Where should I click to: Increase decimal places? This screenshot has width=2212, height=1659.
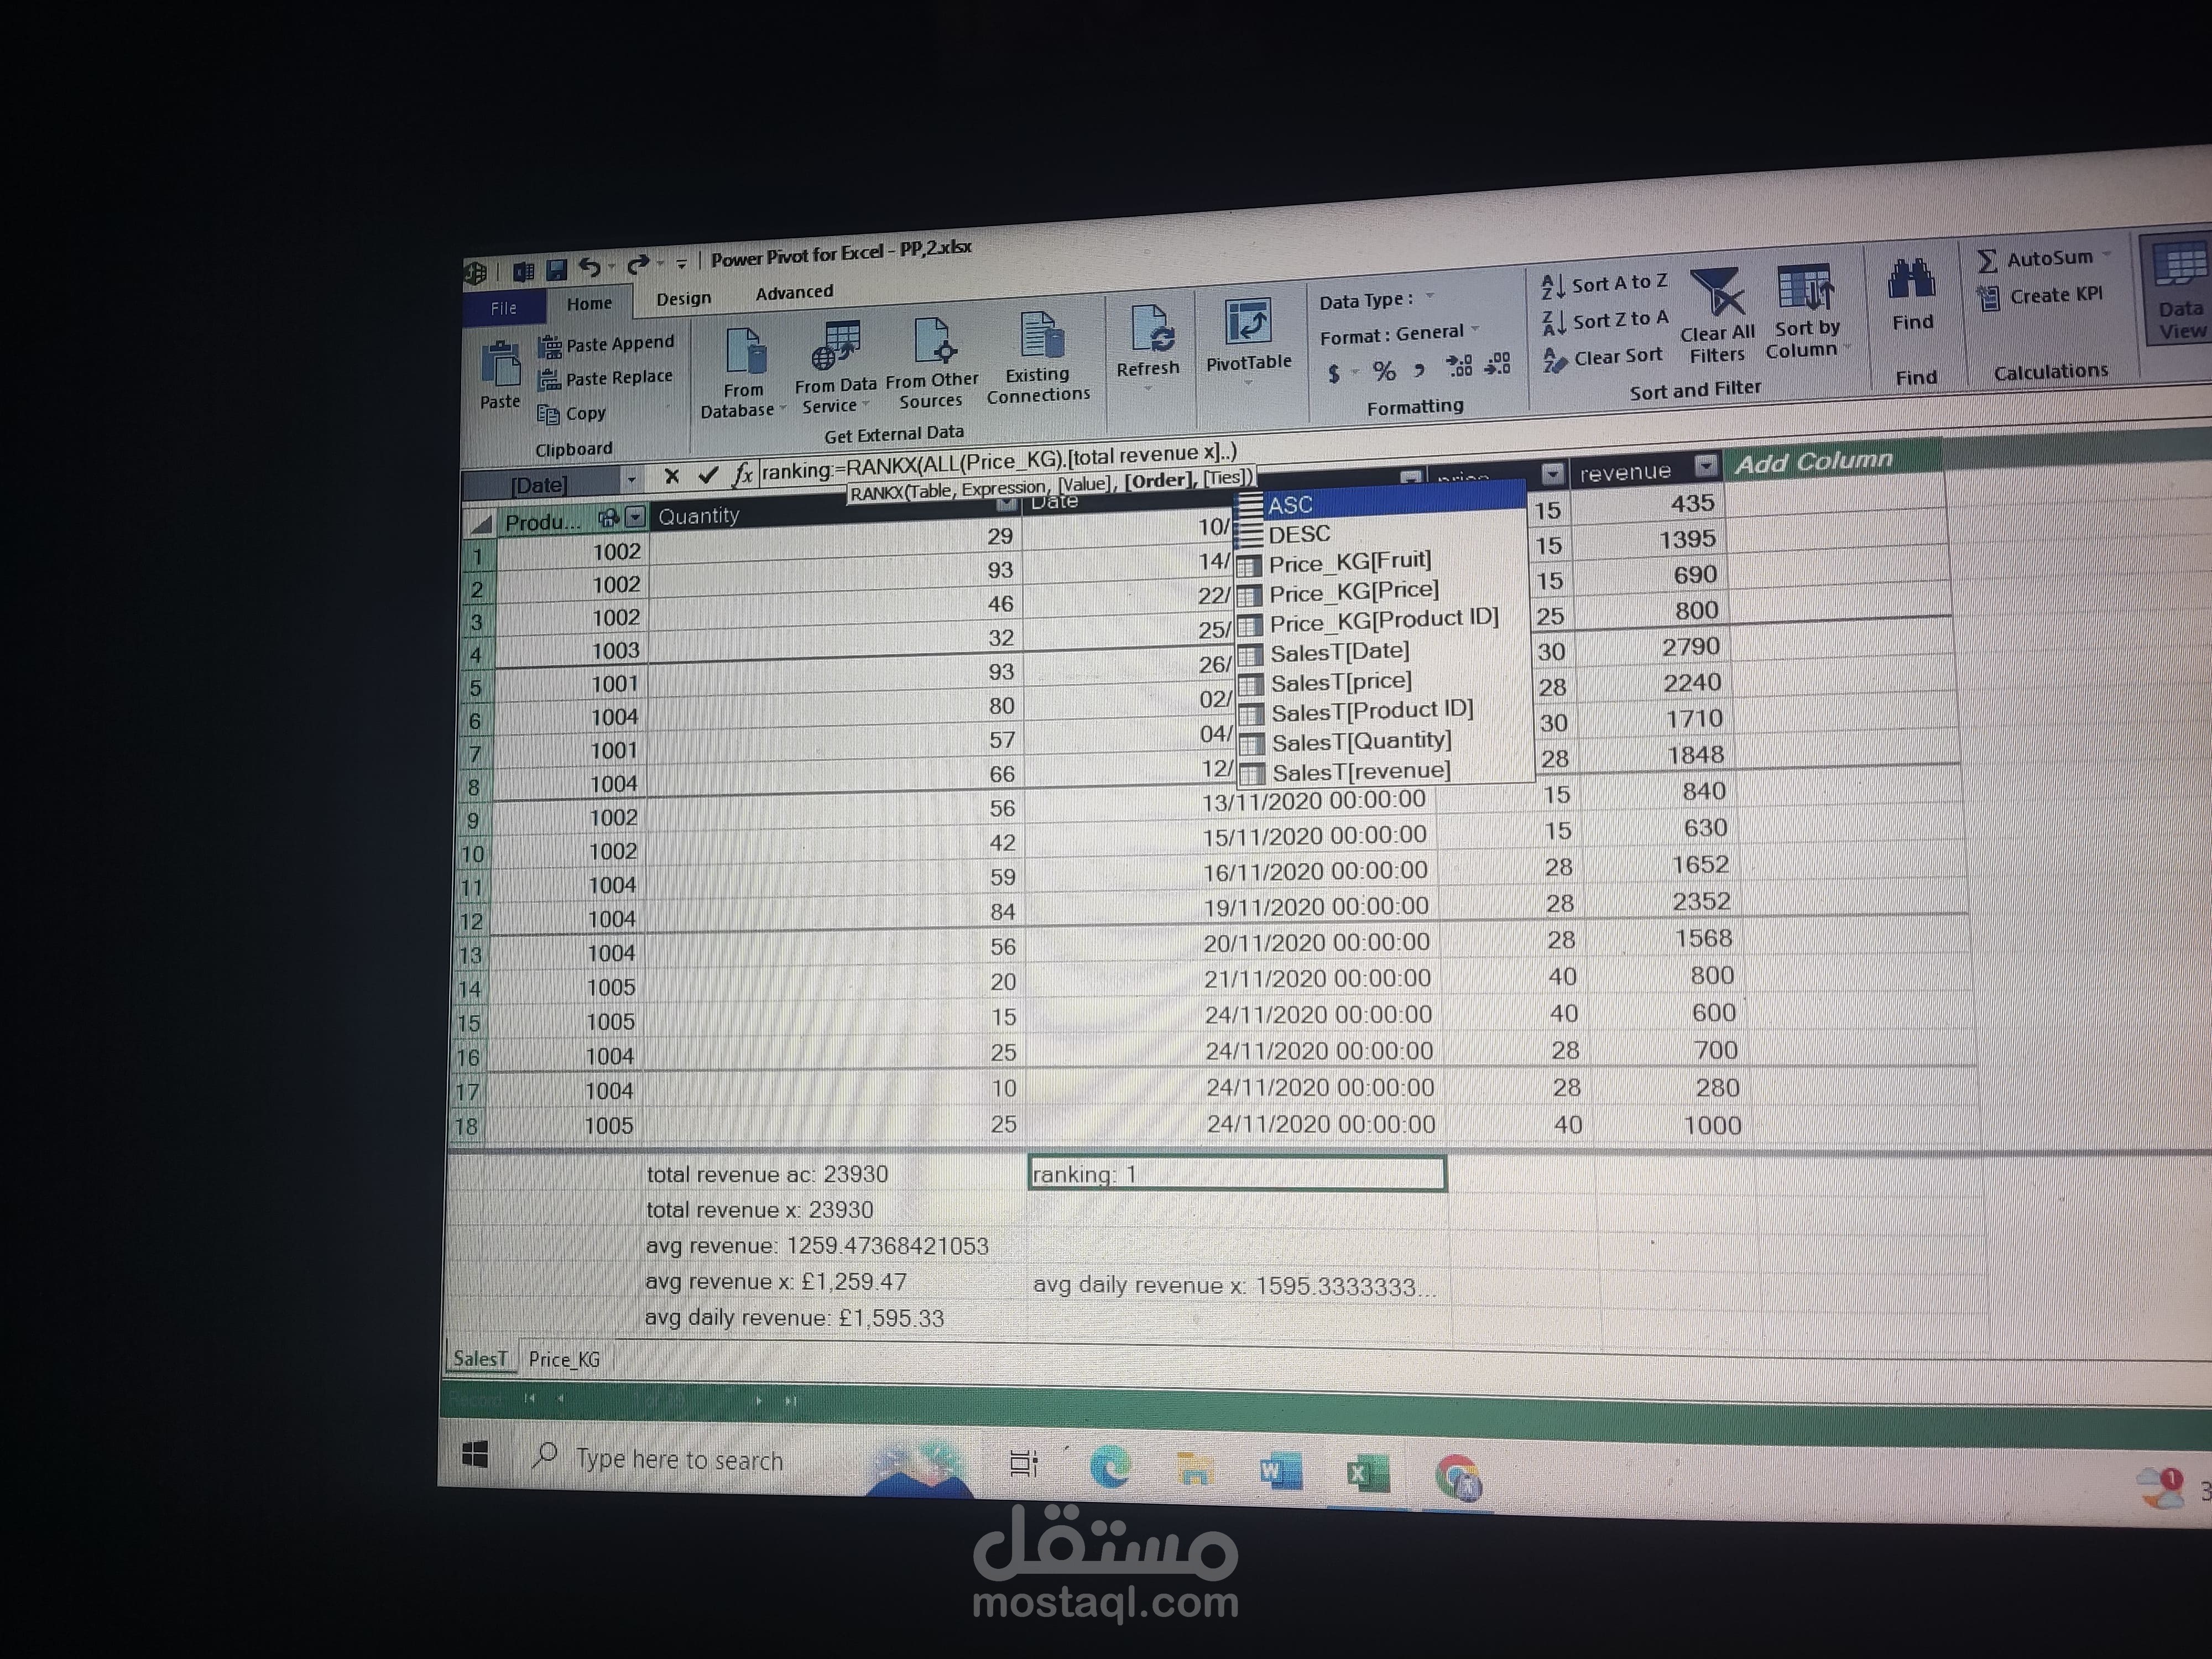[1460, 366]
